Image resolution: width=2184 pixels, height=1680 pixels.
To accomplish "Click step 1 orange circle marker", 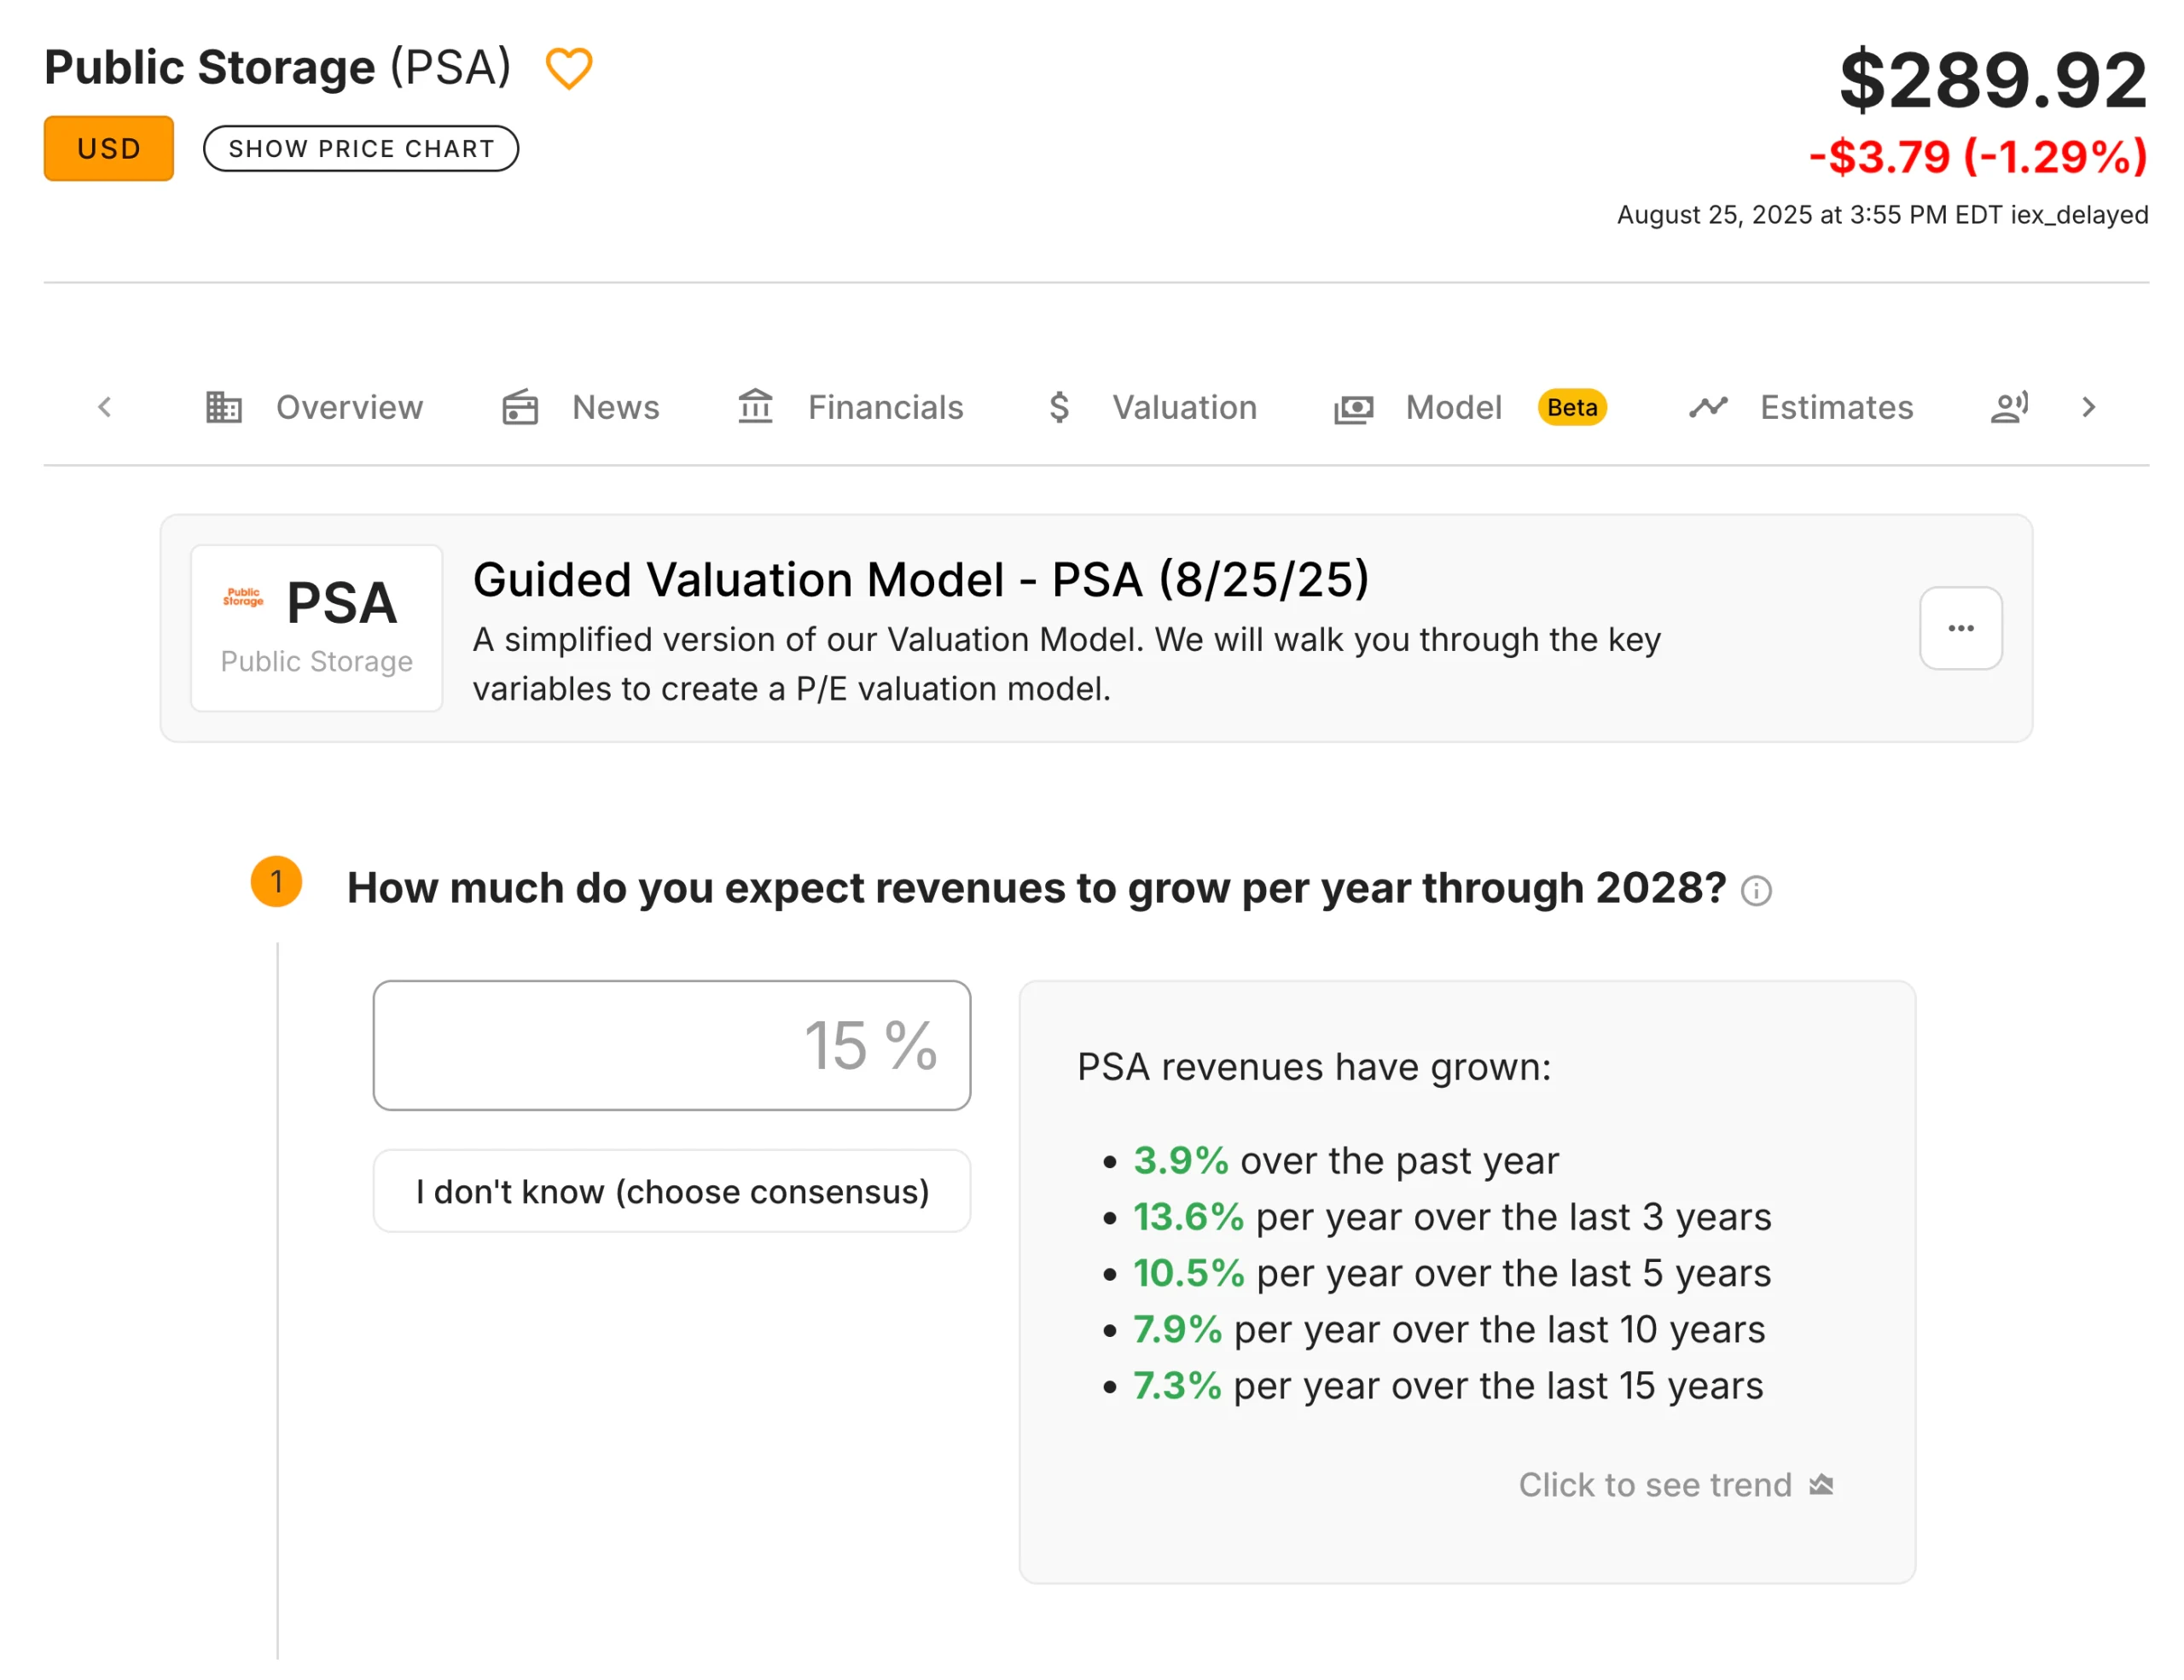I will pyautogui.click(x=276, y=882).
